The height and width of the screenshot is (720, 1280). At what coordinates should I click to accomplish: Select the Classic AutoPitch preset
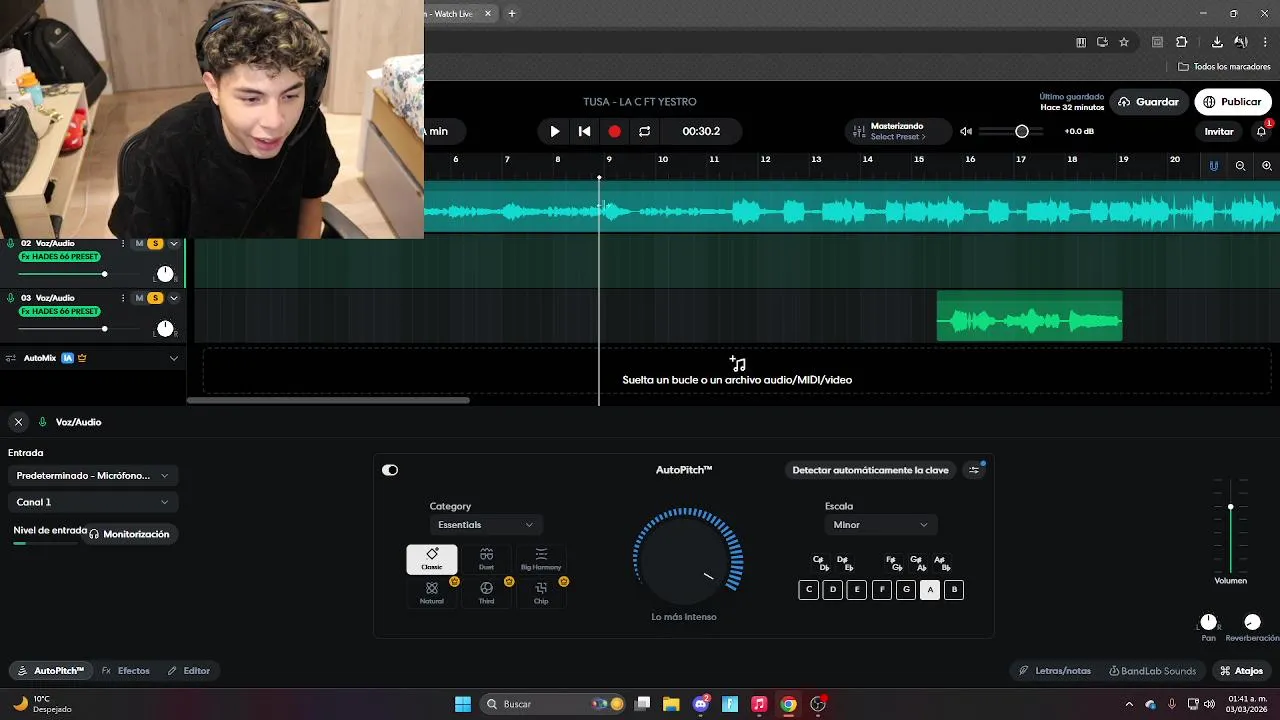tap(432, 559)
